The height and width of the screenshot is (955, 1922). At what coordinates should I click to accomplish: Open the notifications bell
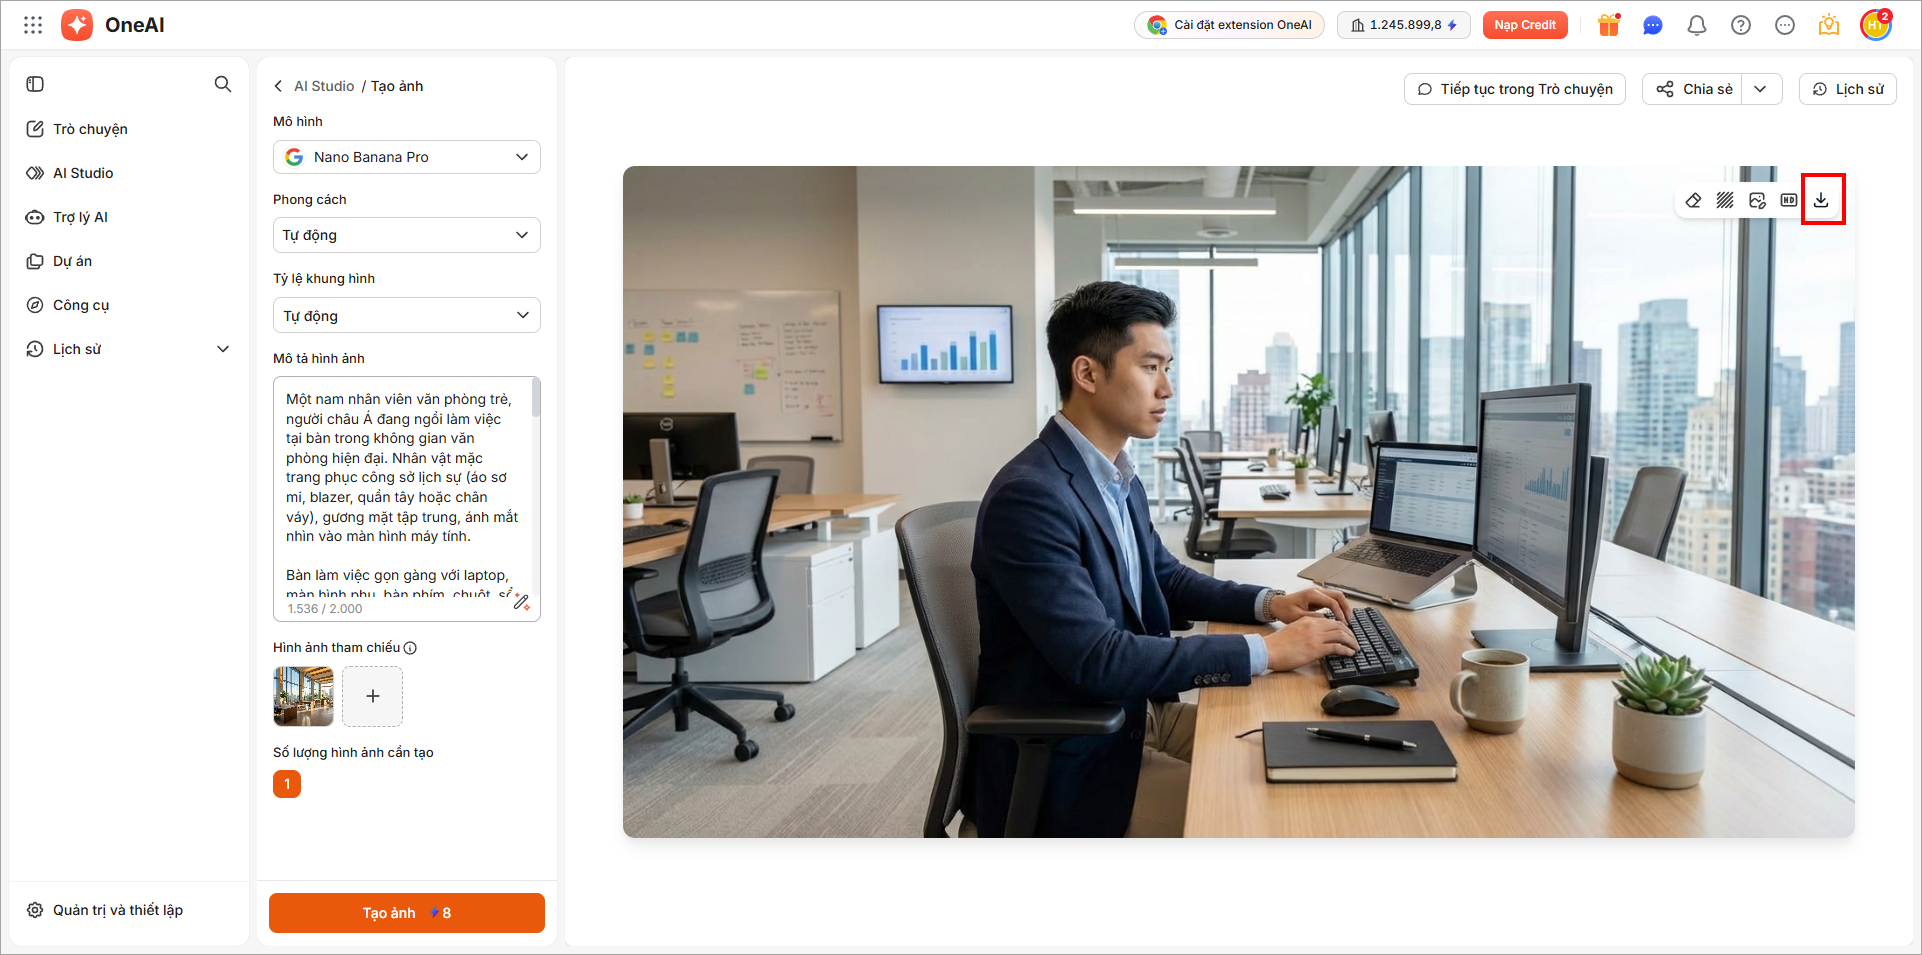[1697, 25]
